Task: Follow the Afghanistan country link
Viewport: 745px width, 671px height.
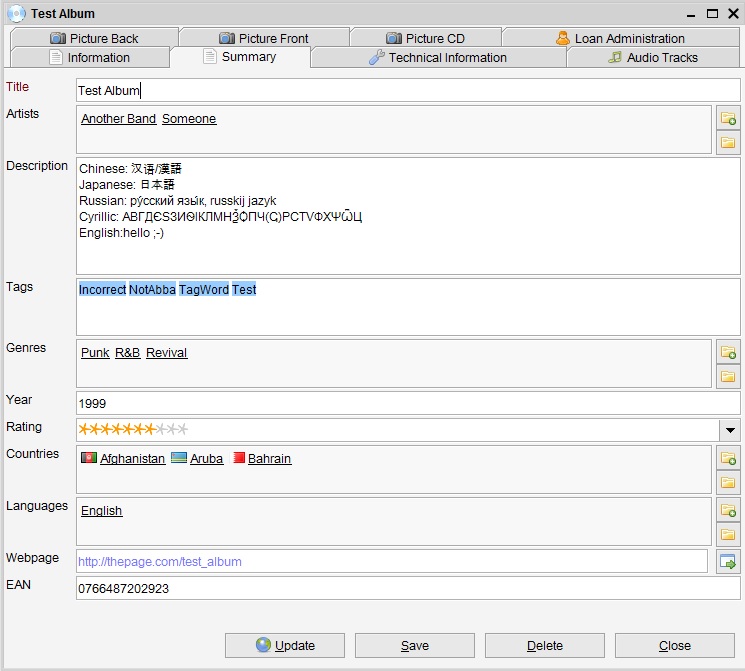Action: click(132, 459)
